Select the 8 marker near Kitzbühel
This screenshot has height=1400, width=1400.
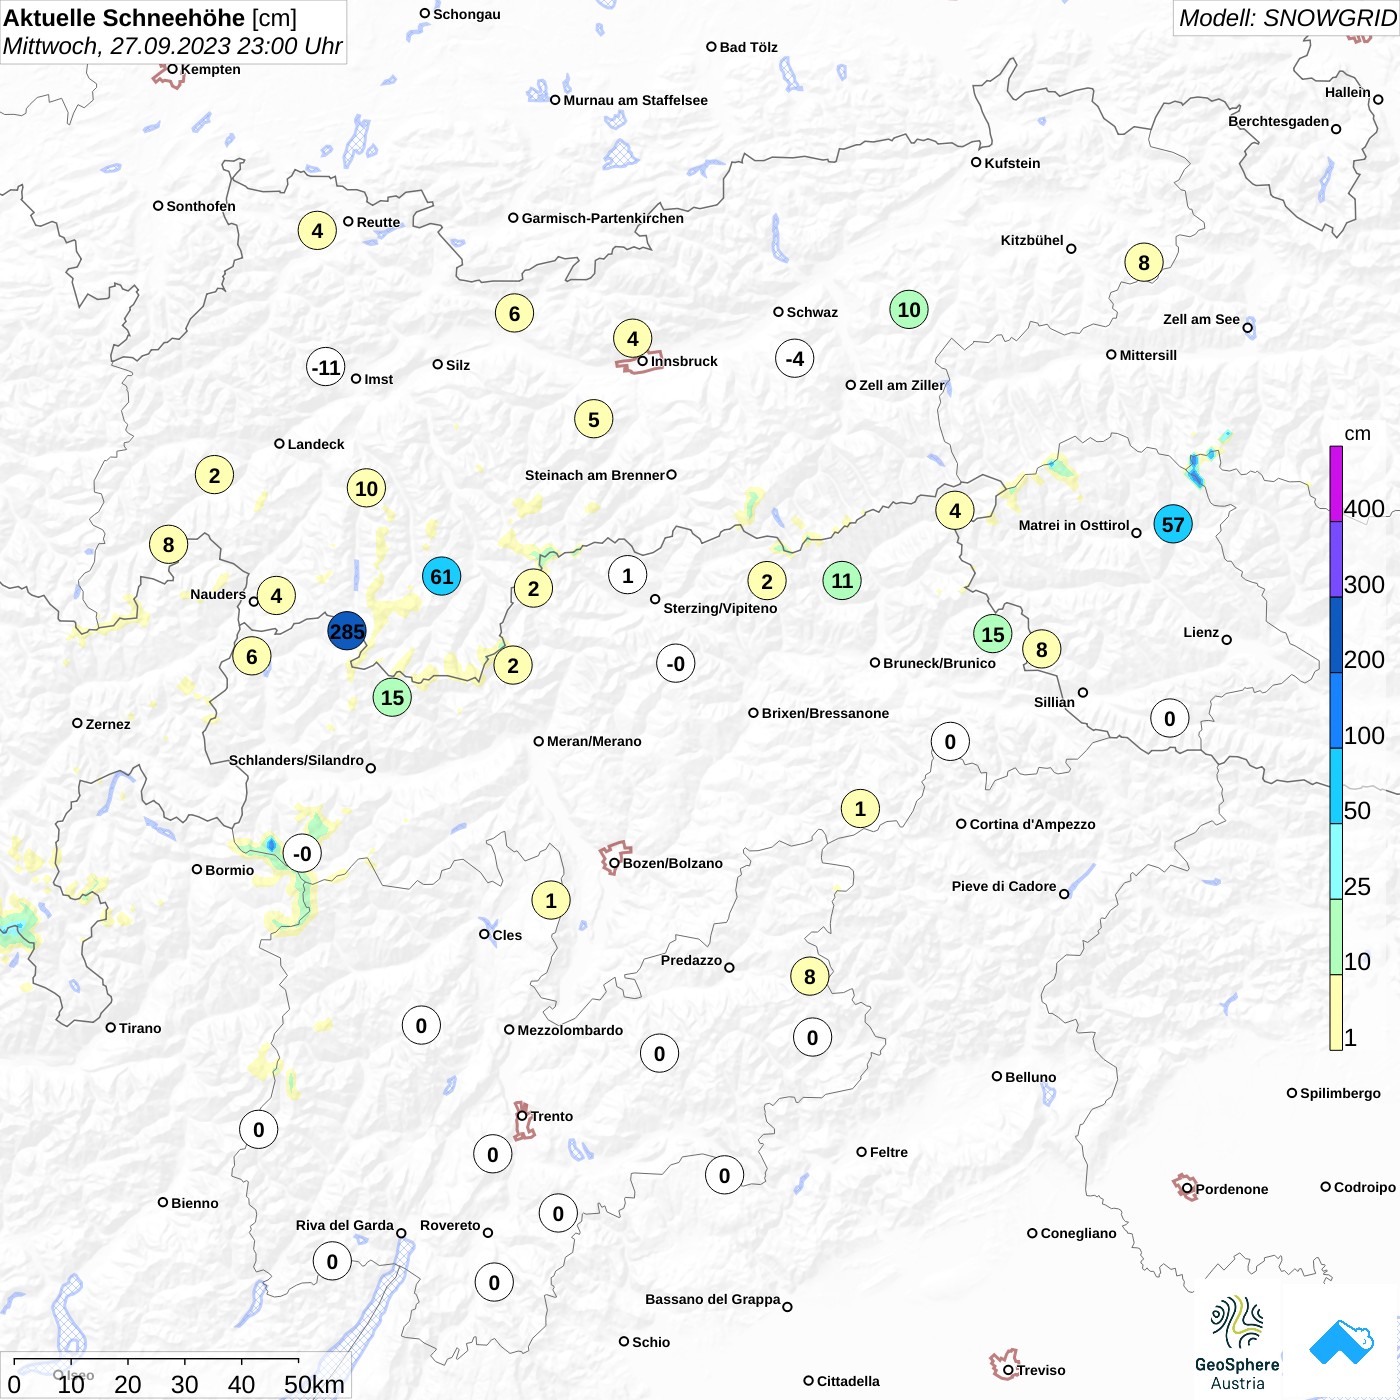pos(1144,263)
